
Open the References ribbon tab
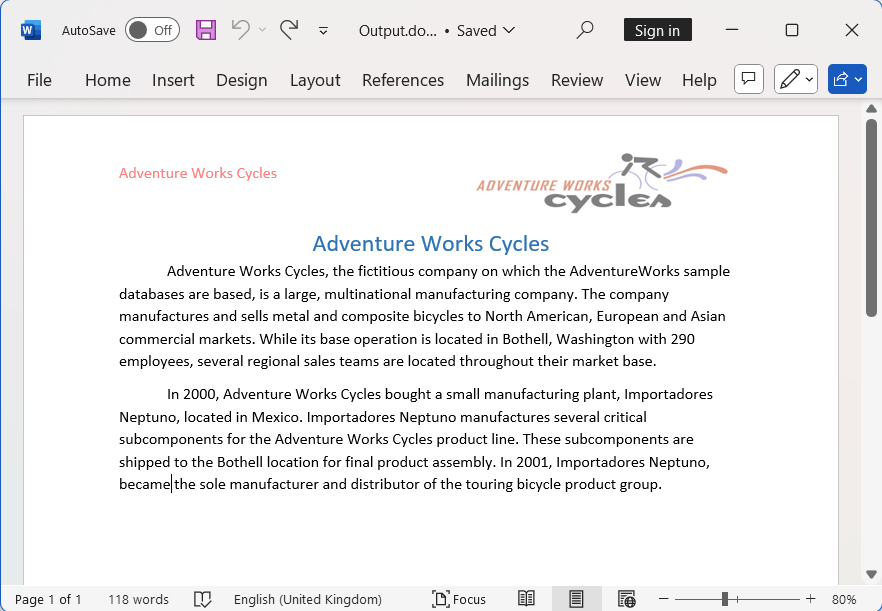tap(403, 80)
